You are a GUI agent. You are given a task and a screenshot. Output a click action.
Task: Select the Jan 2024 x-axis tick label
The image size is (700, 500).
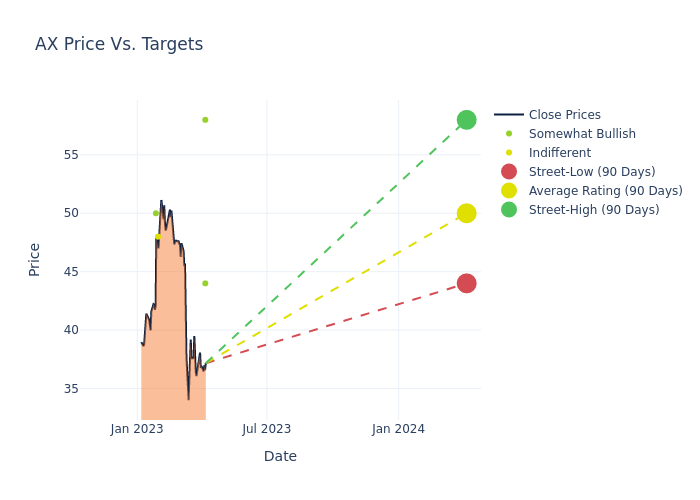pyautogui.click(x=398, y=429)
